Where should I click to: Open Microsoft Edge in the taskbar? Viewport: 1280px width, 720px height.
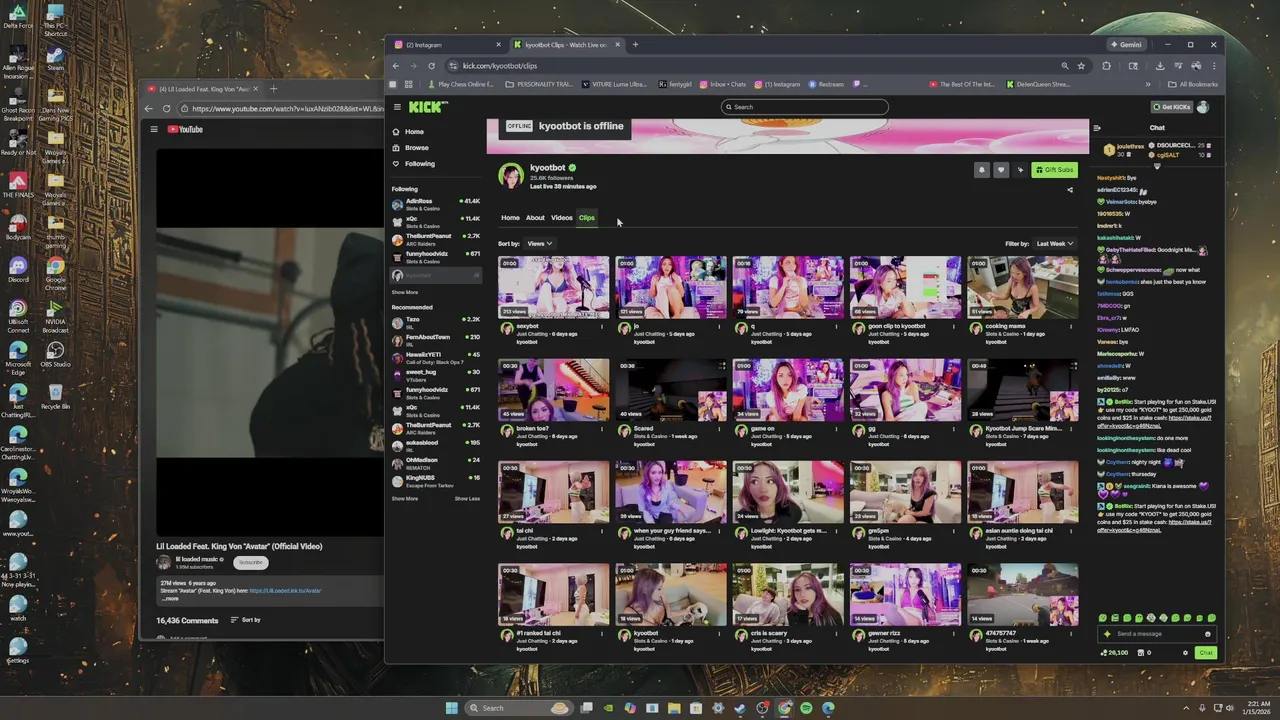(x=828, y=708)
